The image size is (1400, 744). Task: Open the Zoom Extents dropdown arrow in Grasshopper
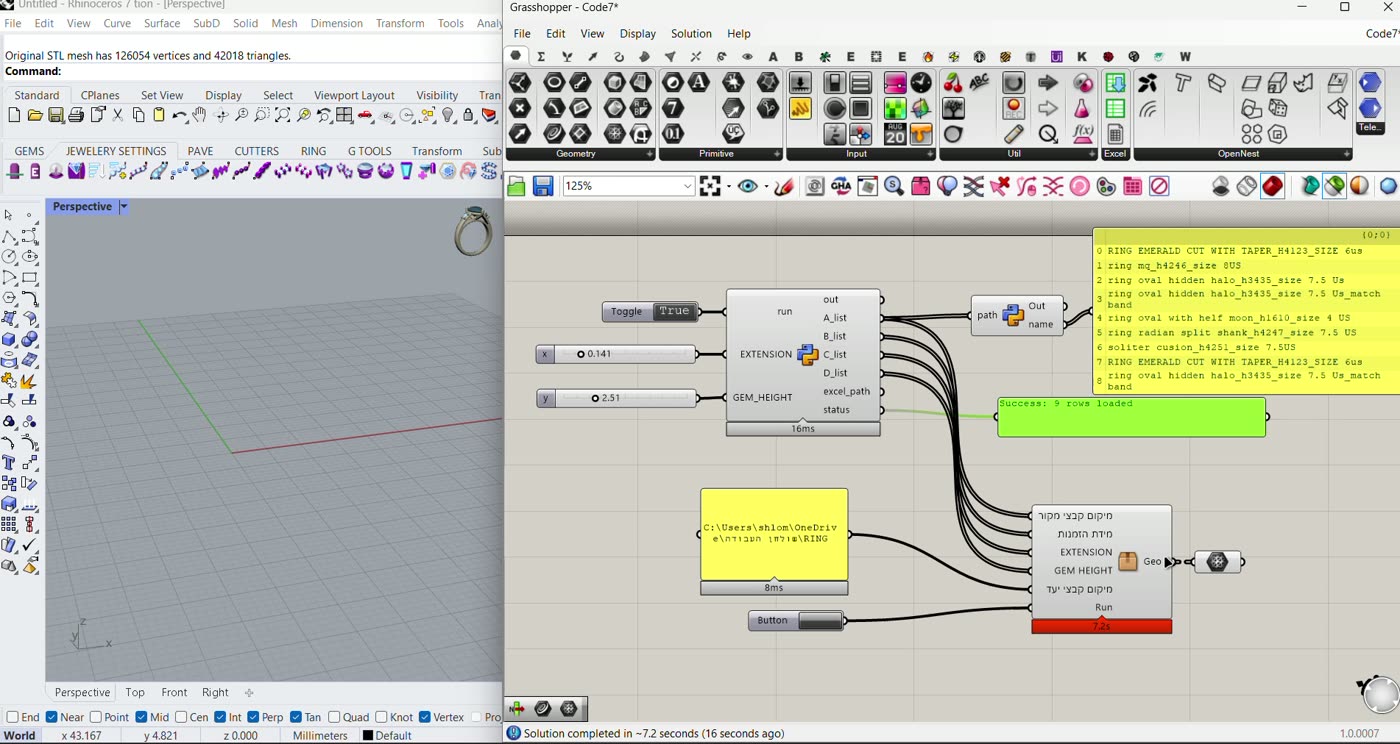(x=728, y=187)
